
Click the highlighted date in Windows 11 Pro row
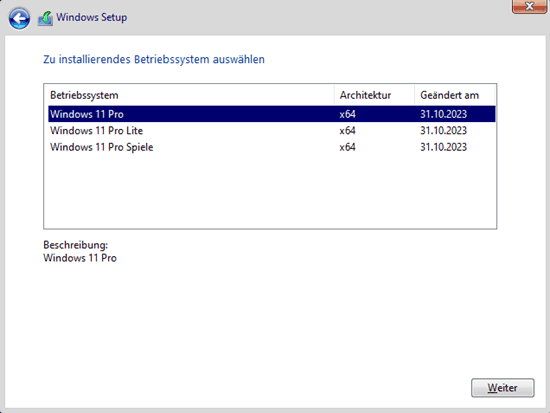(x=443, y=114)
